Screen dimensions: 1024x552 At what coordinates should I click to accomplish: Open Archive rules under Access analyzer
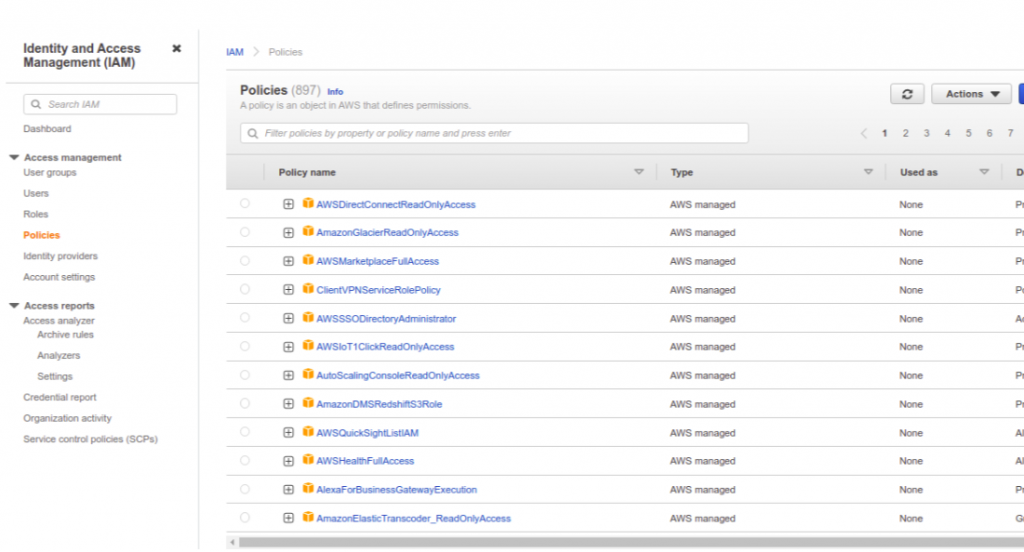coord(65,334)
